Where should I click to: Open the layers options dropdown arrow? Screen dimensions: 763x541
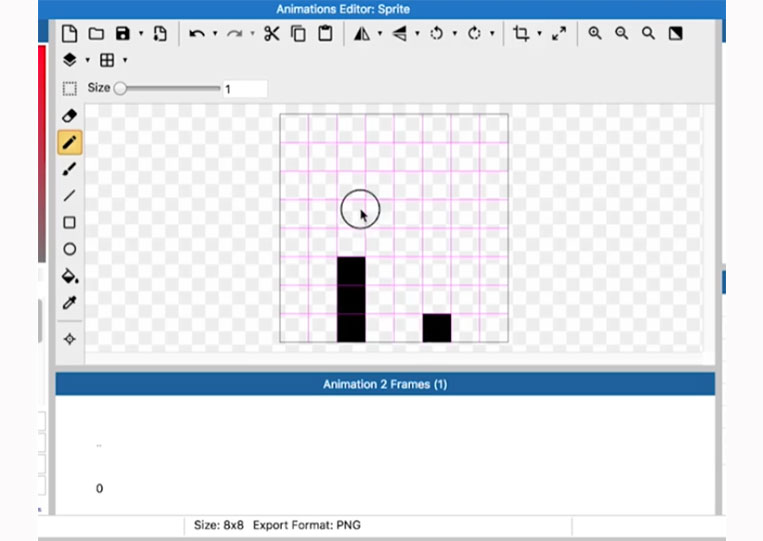point(88,60)
